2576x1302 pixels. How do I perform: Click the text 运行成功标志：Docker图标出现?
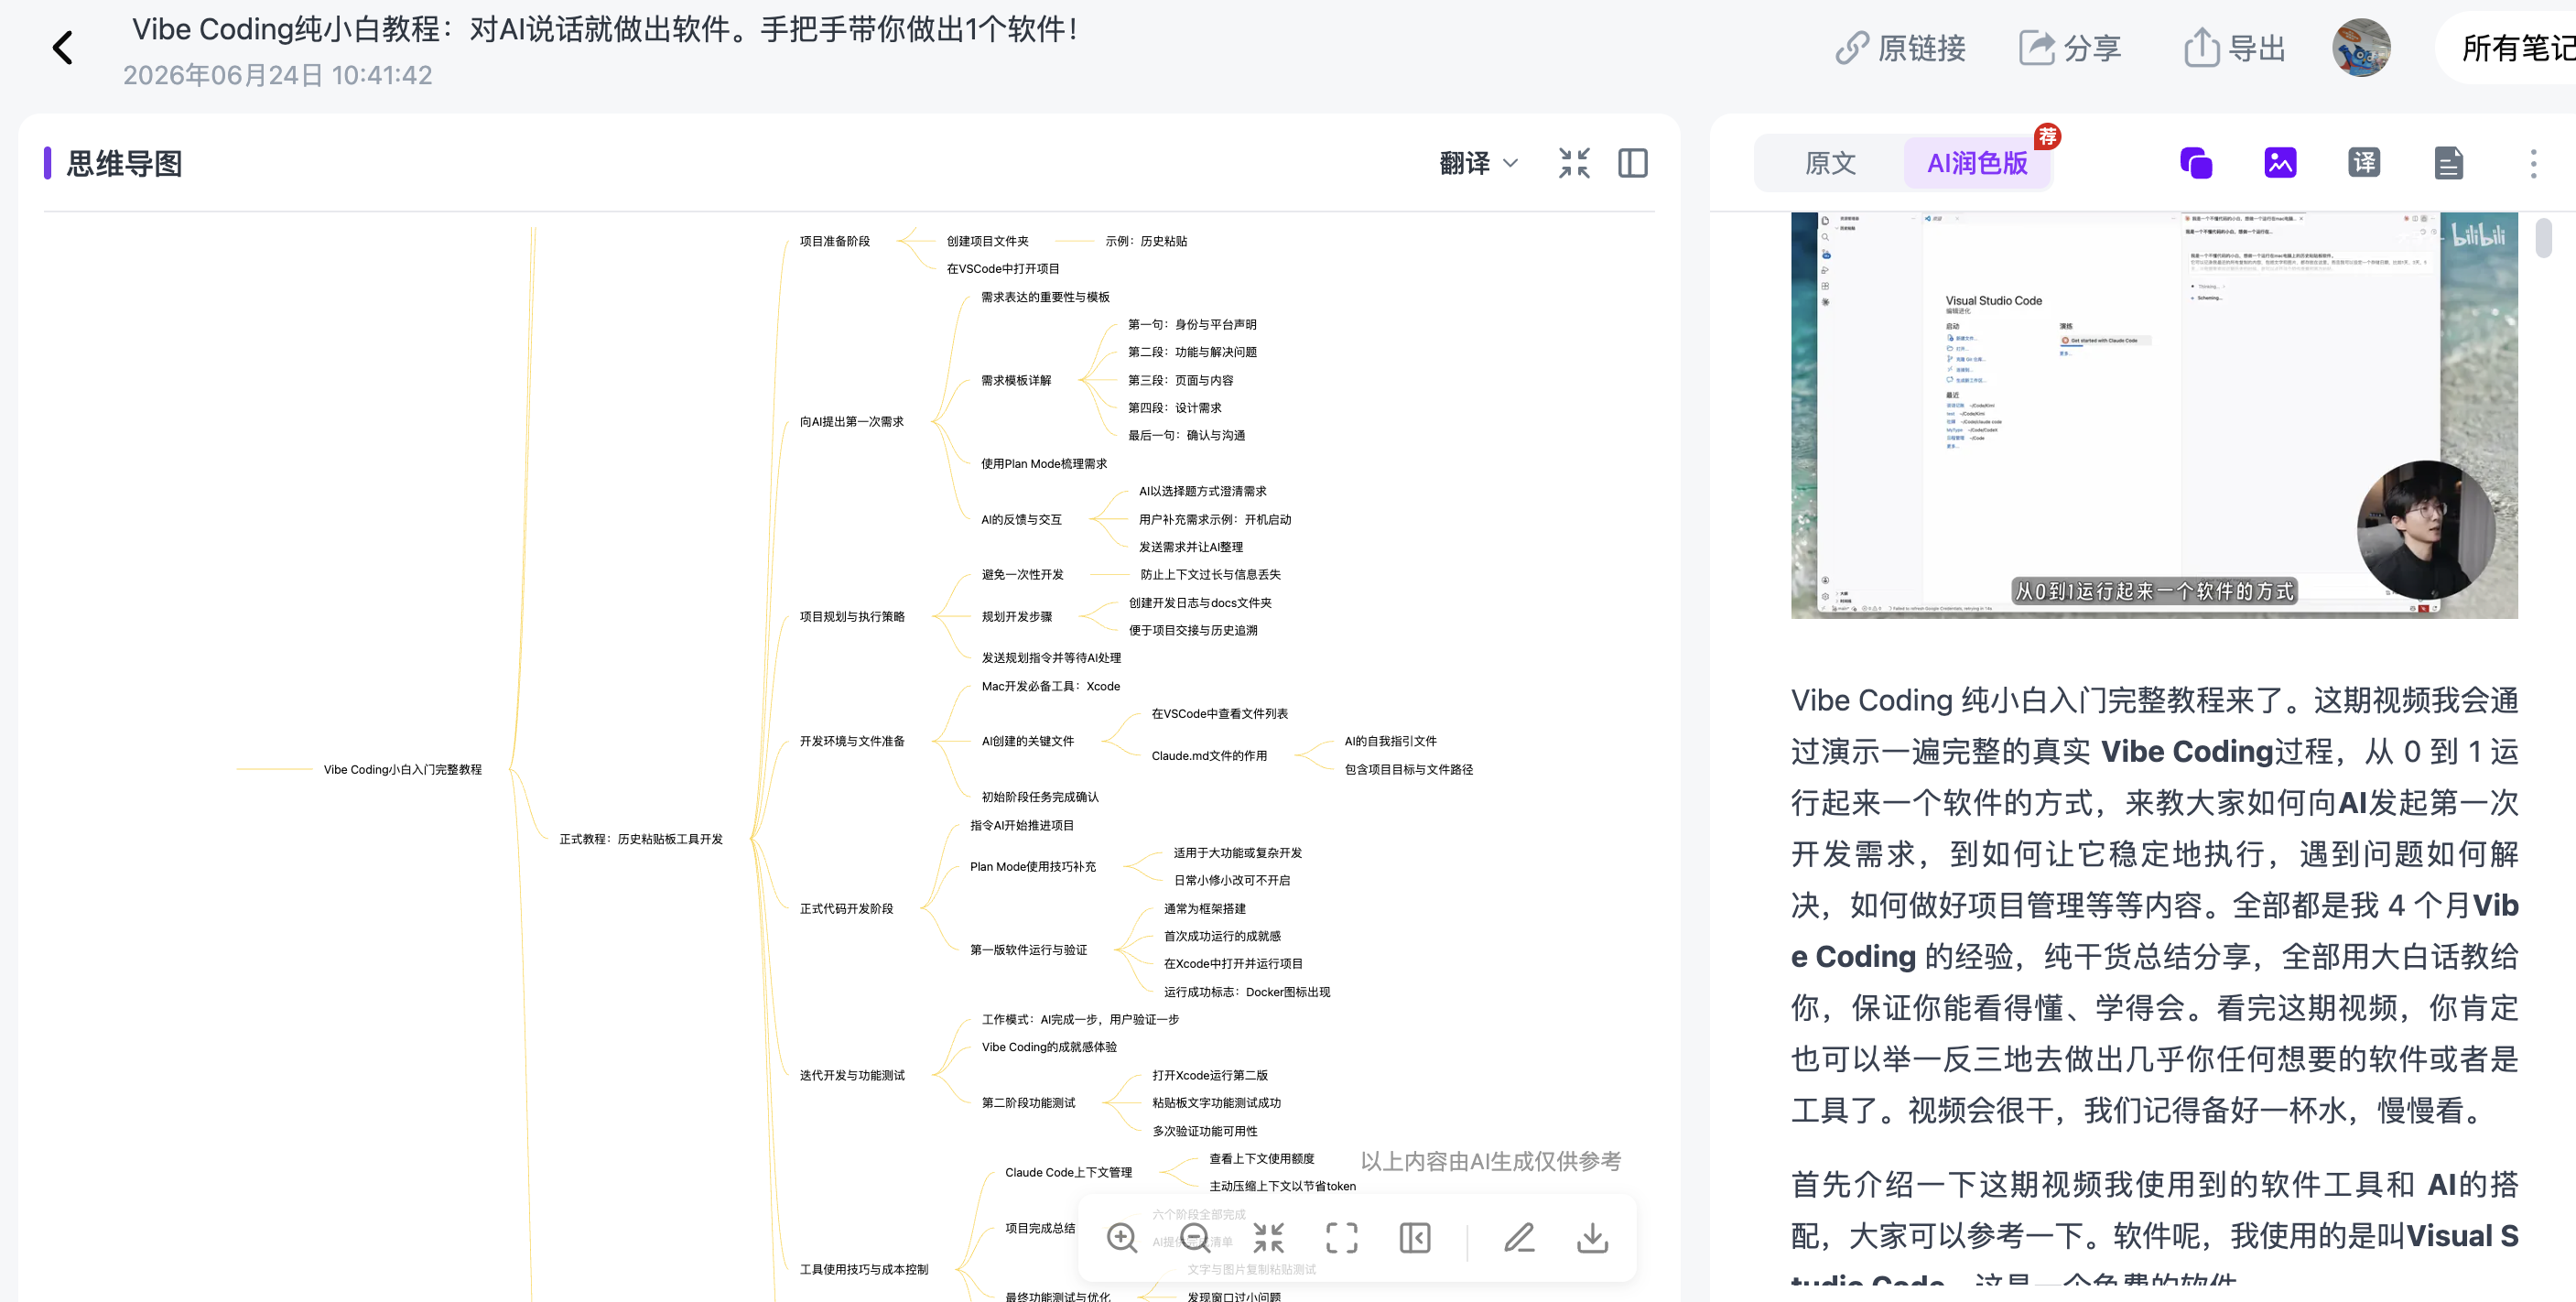click(x=1246, y=991)
